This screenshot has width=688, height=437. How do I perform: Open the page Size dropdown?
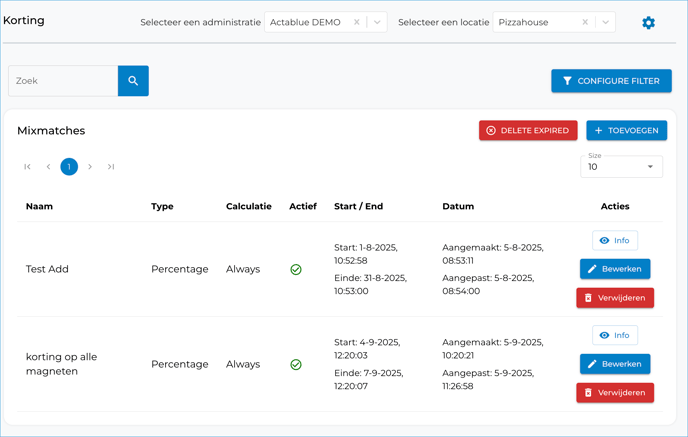point(621,167)
